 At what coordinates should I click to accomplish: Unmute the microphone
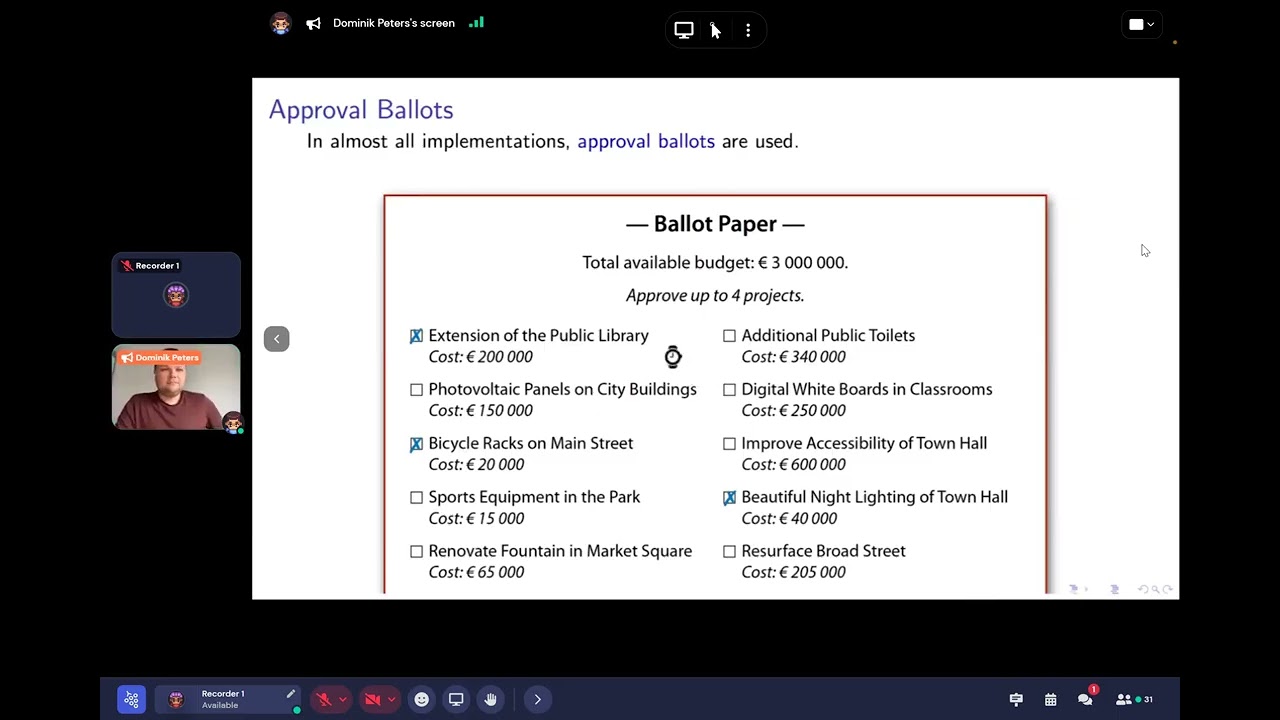point(324,700)
